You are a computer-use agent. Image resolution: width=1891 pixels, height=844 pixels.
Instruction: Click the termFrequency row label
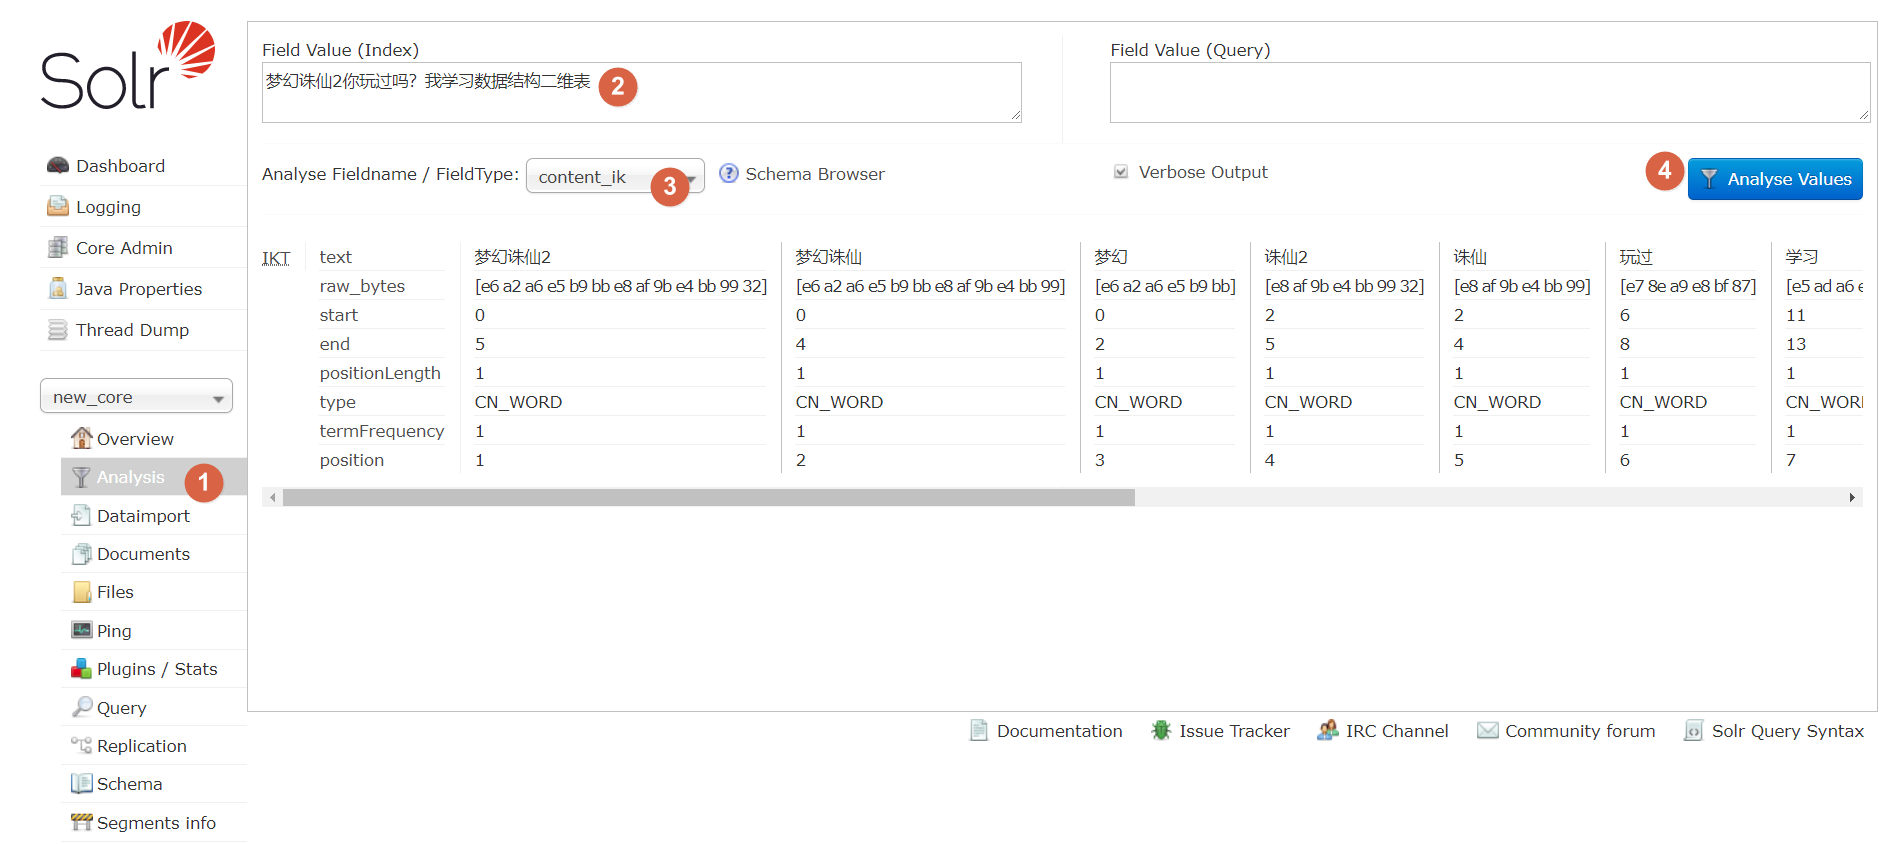tap(382, 430)
